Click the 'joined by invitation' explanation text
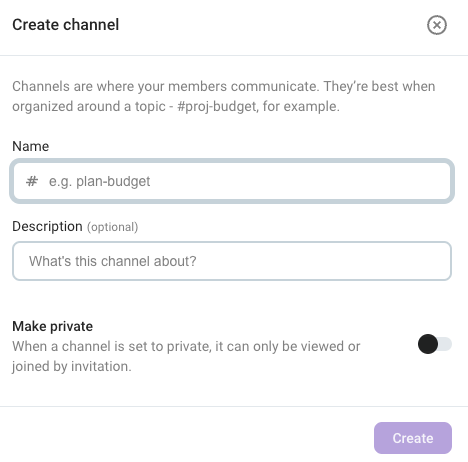Image resolution: width=468 pixels, height=462 pixels. click(x=72, y=366)
